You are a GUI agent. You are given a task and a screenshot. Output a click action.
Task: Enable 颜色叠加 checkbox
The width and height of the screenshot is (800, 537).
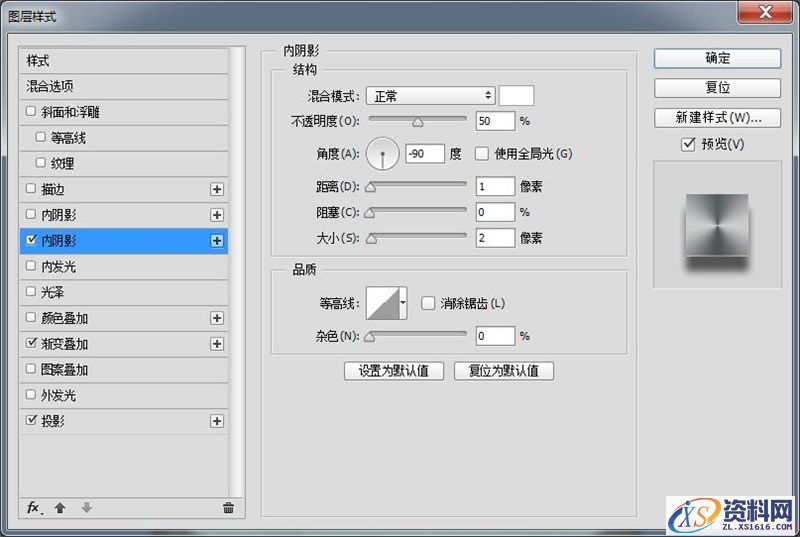(31, 317)
